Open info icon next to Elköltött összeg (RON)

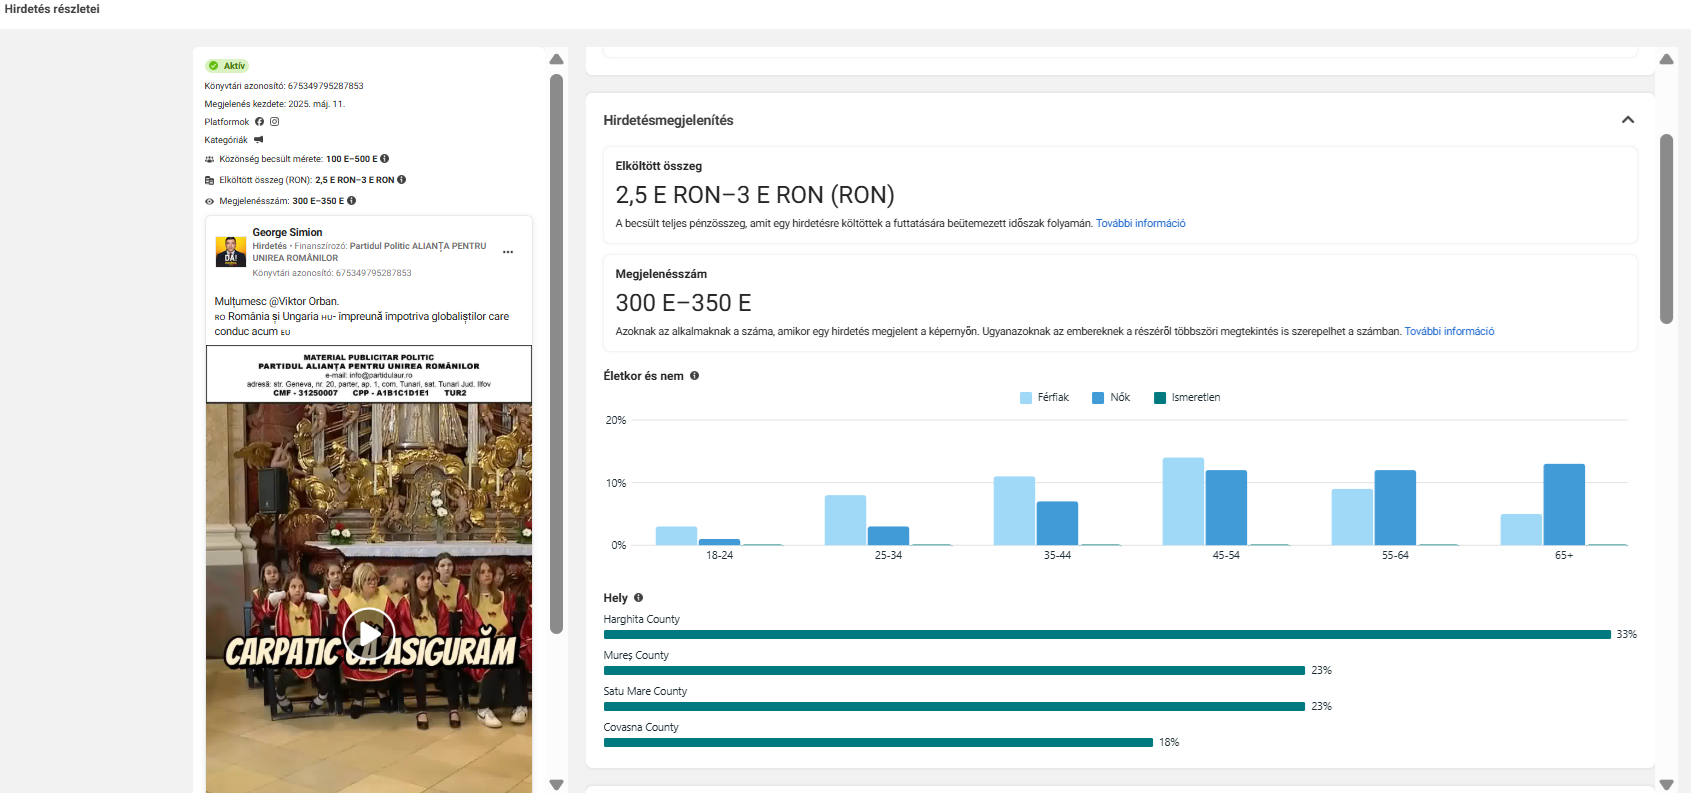(x=402, y=180)
